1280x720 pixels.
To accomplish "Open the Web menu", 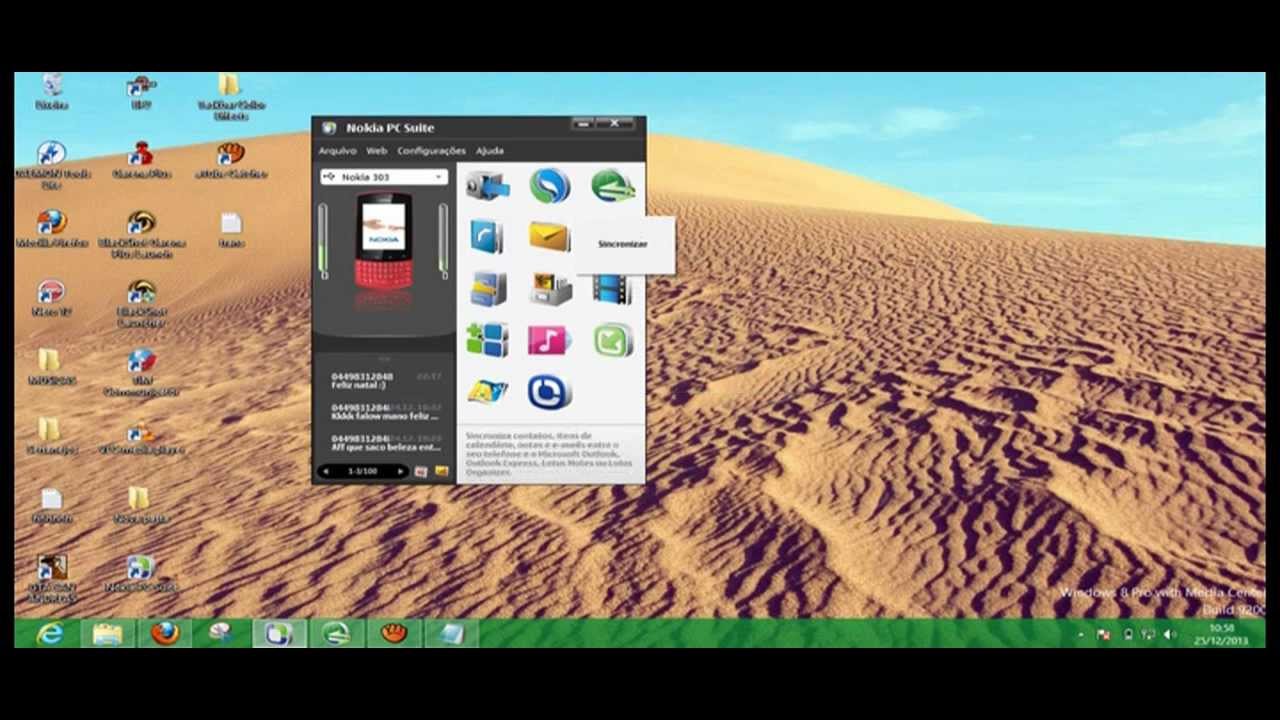I will [376, 151].
